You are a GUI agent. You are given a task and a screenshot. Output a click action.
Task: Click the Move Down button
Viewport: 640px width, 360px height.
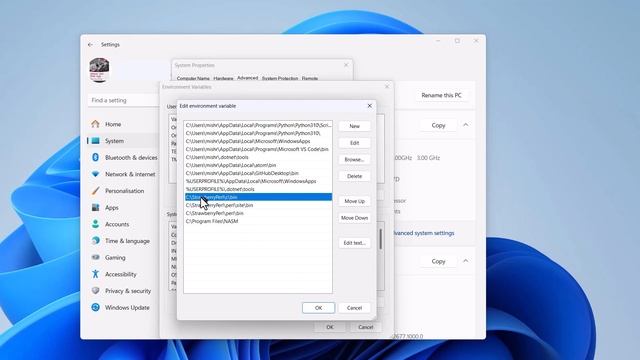point(354,218)
